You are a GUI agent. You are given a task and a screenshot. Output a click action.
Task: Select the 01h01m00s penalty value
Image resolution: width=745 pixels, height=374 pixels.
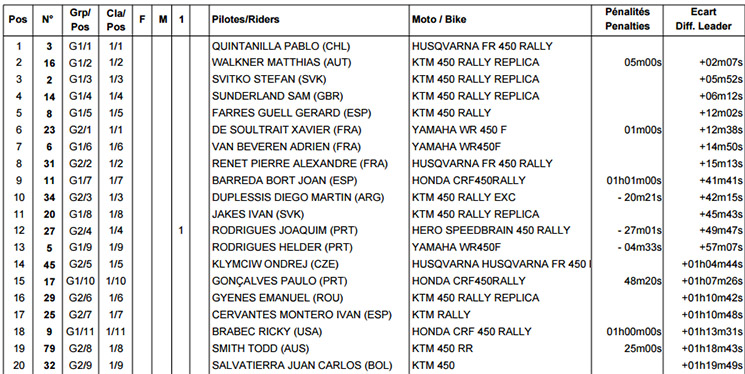coord(632,181)
